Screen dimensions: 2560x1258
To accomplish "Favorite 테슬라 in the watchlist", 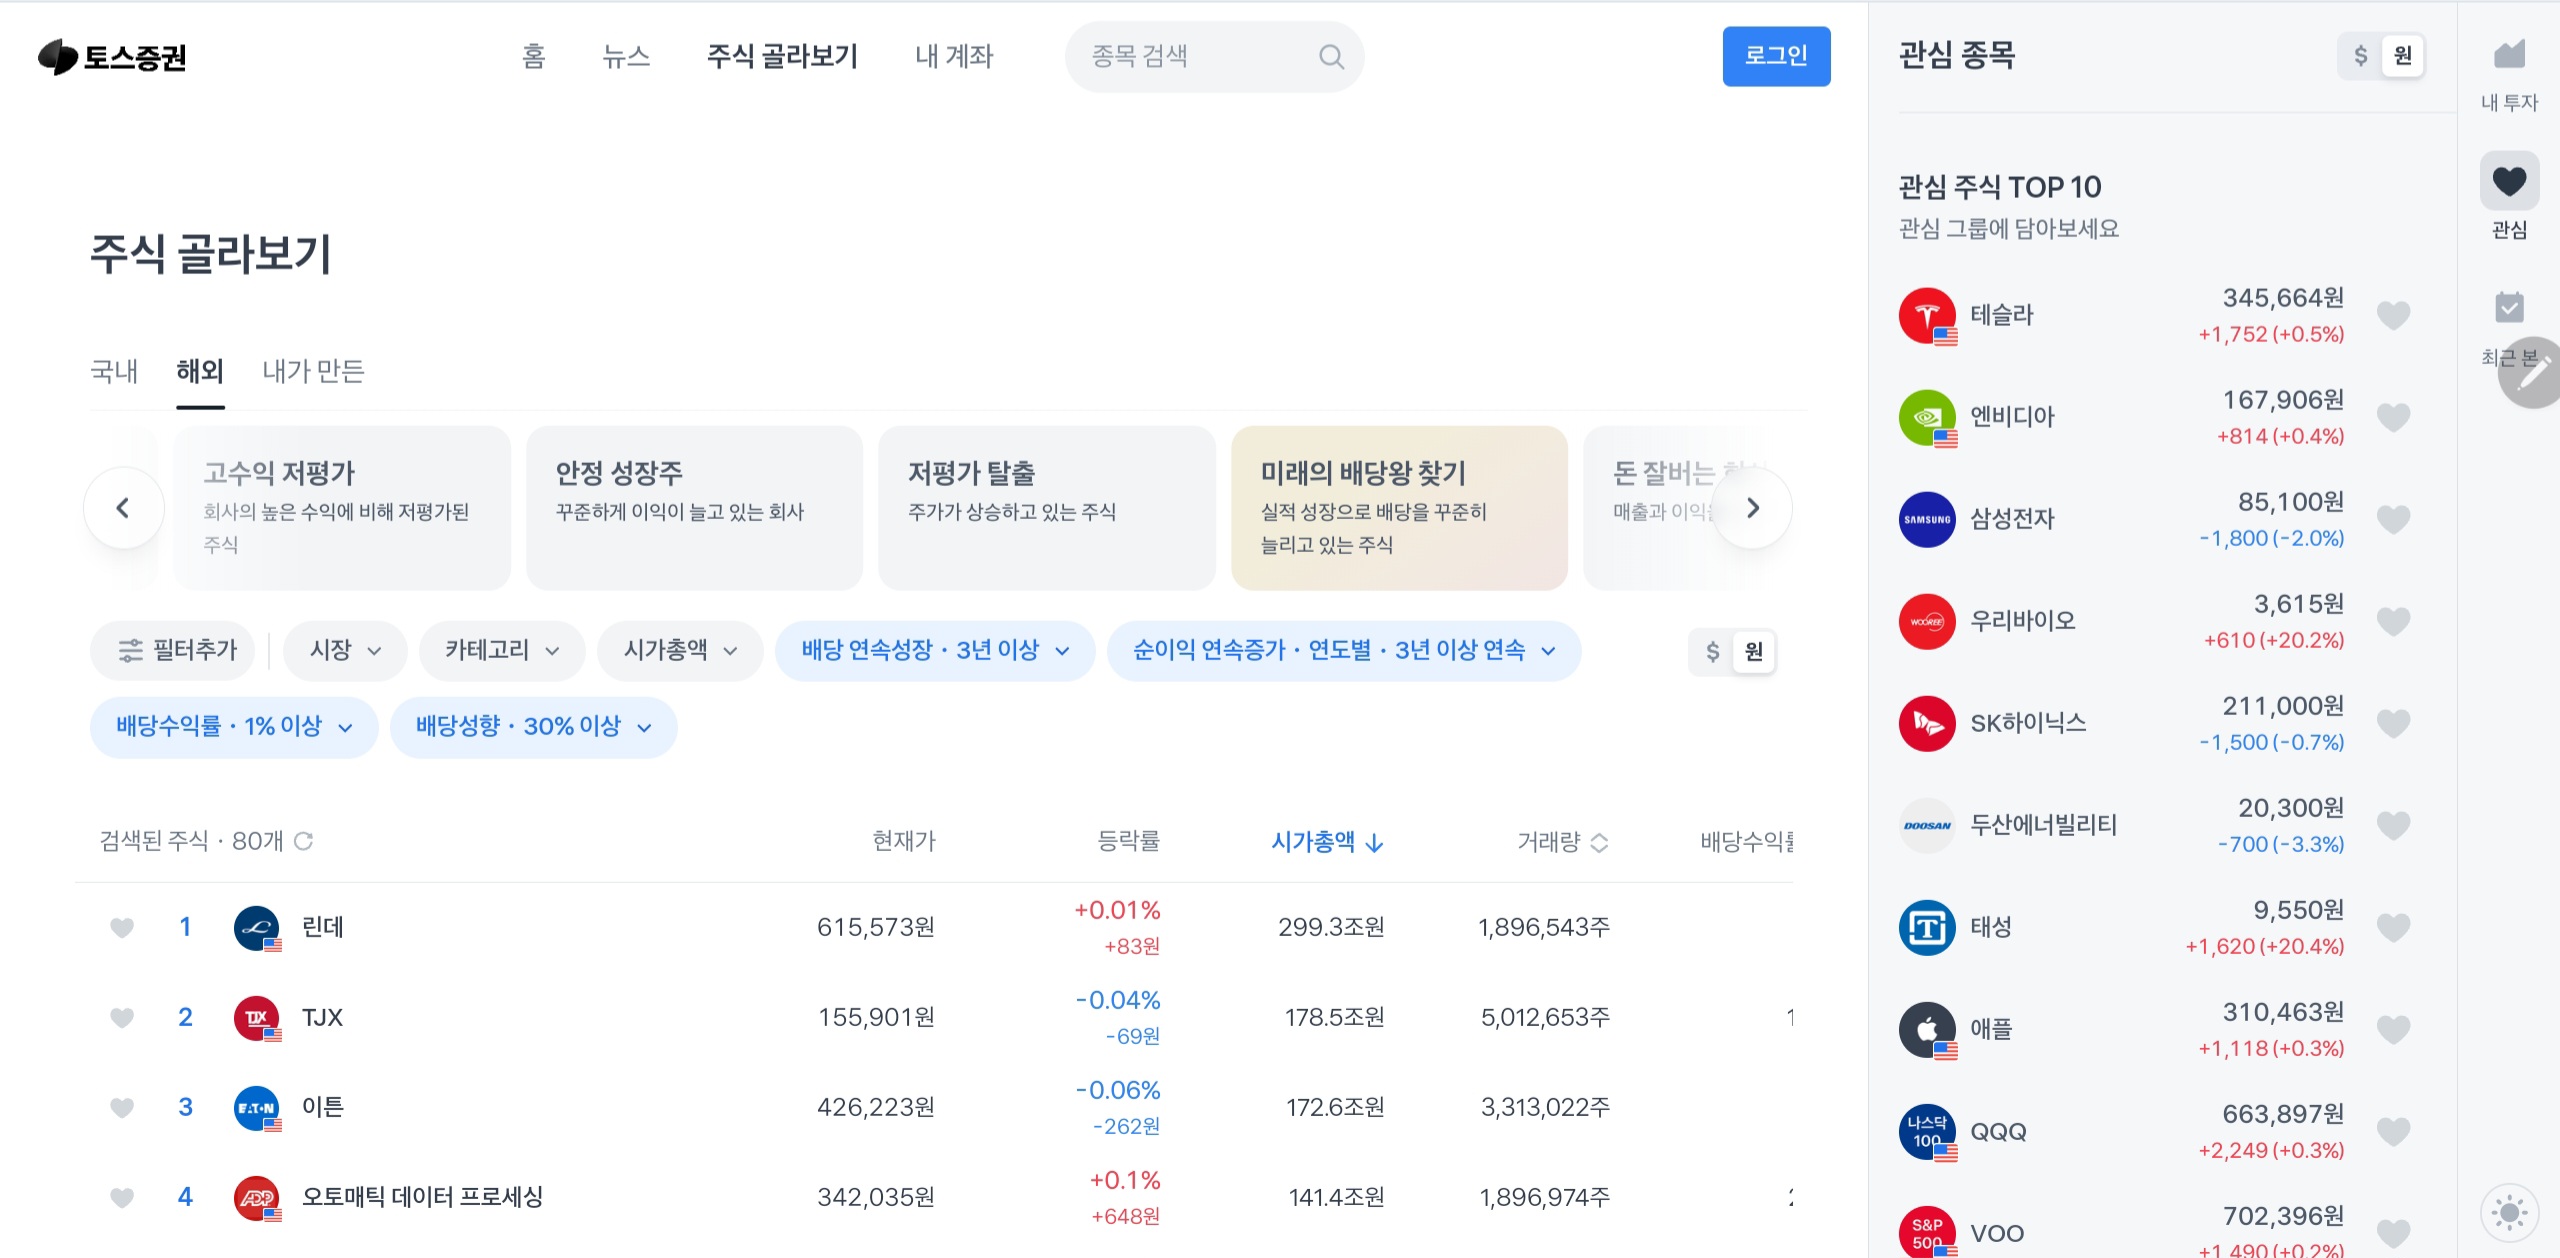I will click(x=2393, y=316).
